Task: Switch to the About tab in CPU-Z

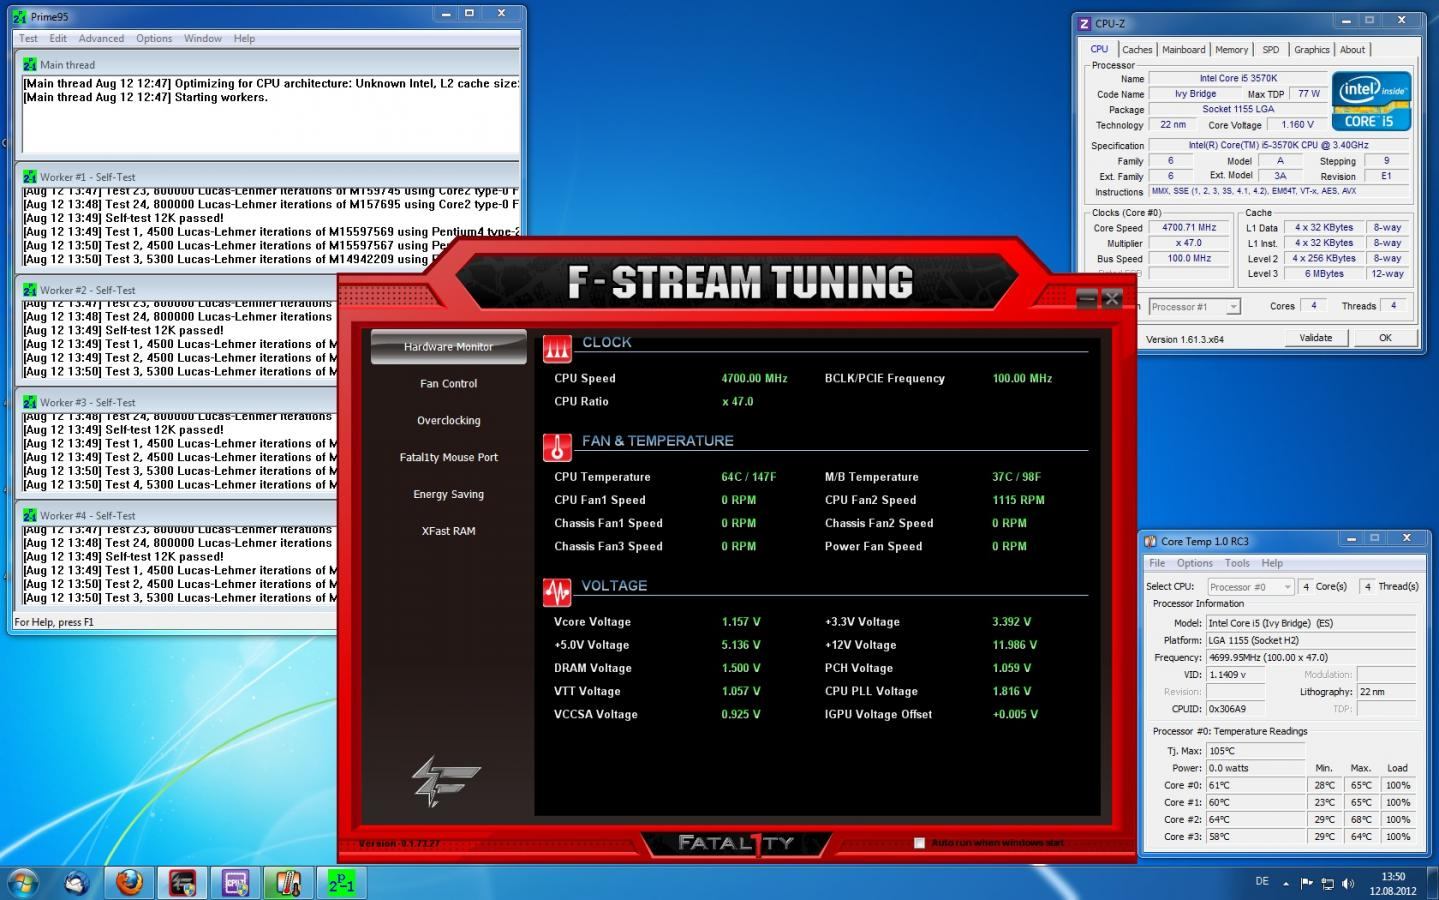Action: click(1352, 49)
